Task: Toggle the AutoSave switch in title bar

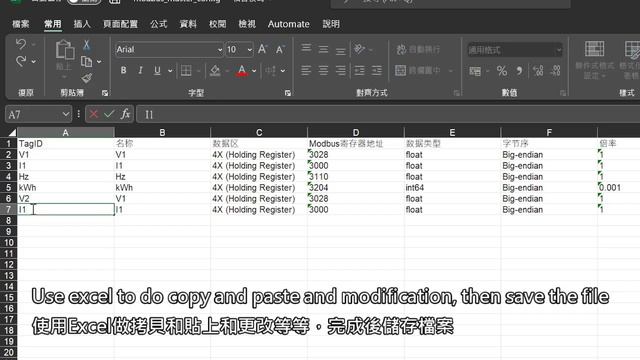Action: (84, 2)
